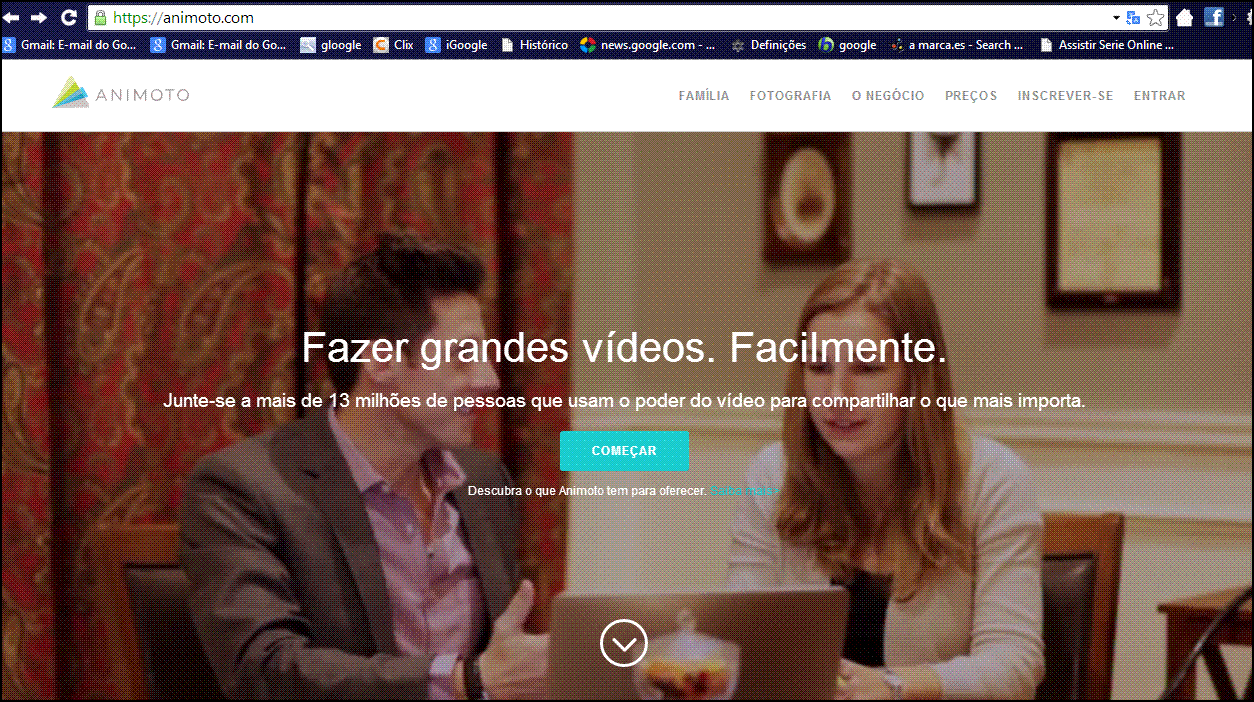
Task: Open the browser home page icon
Action: coord(1184,16)
